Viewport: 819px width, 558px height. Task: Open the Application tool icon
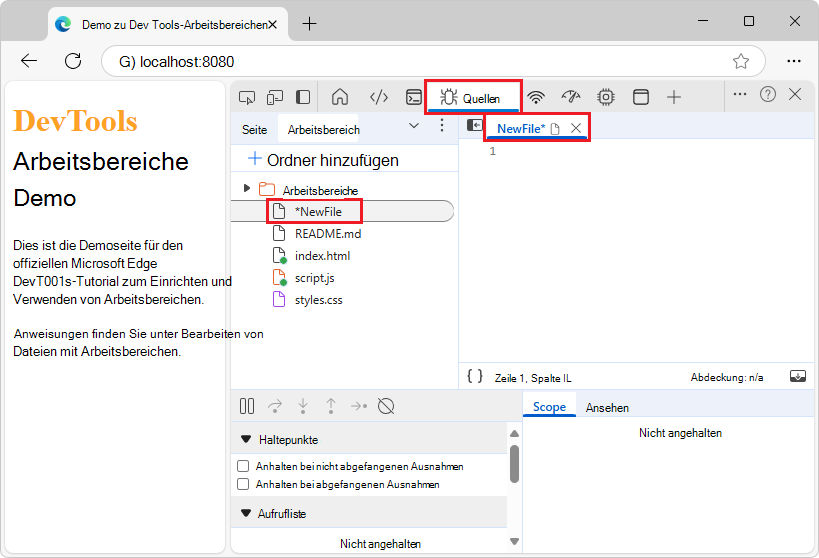click(641, 97)
